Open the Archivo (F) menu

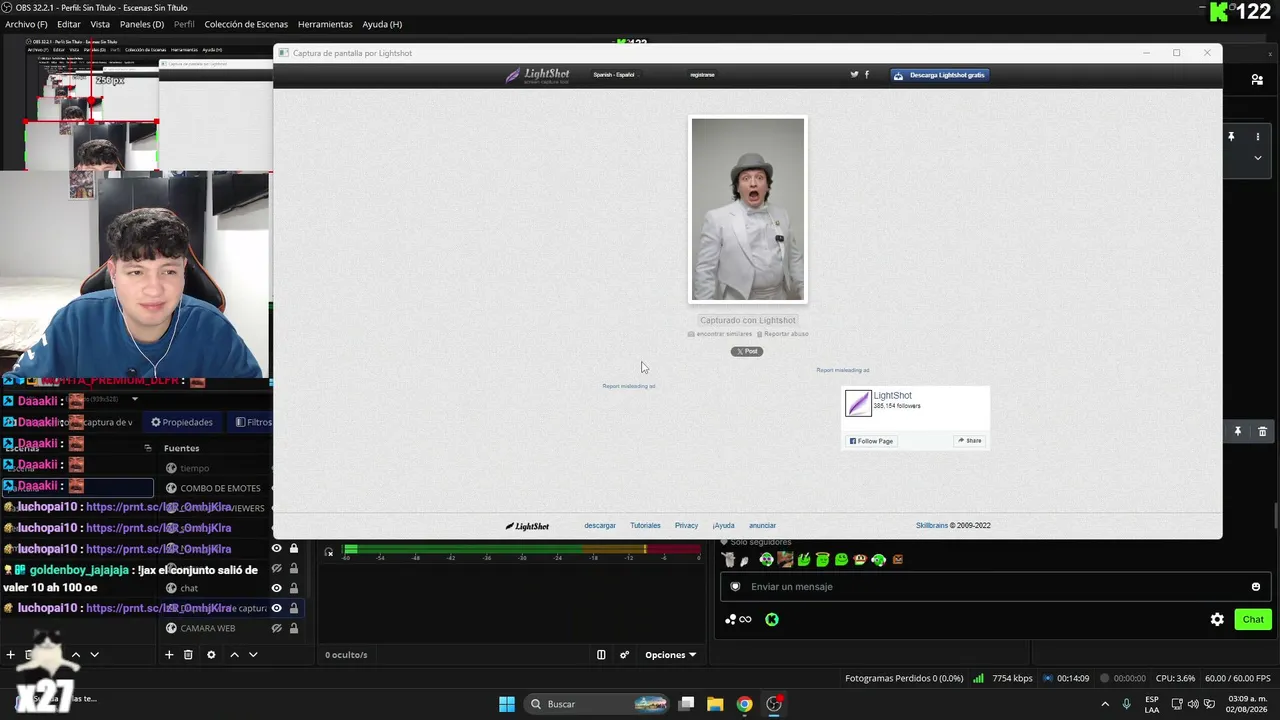pyautogui.click(x=26, y=24)
